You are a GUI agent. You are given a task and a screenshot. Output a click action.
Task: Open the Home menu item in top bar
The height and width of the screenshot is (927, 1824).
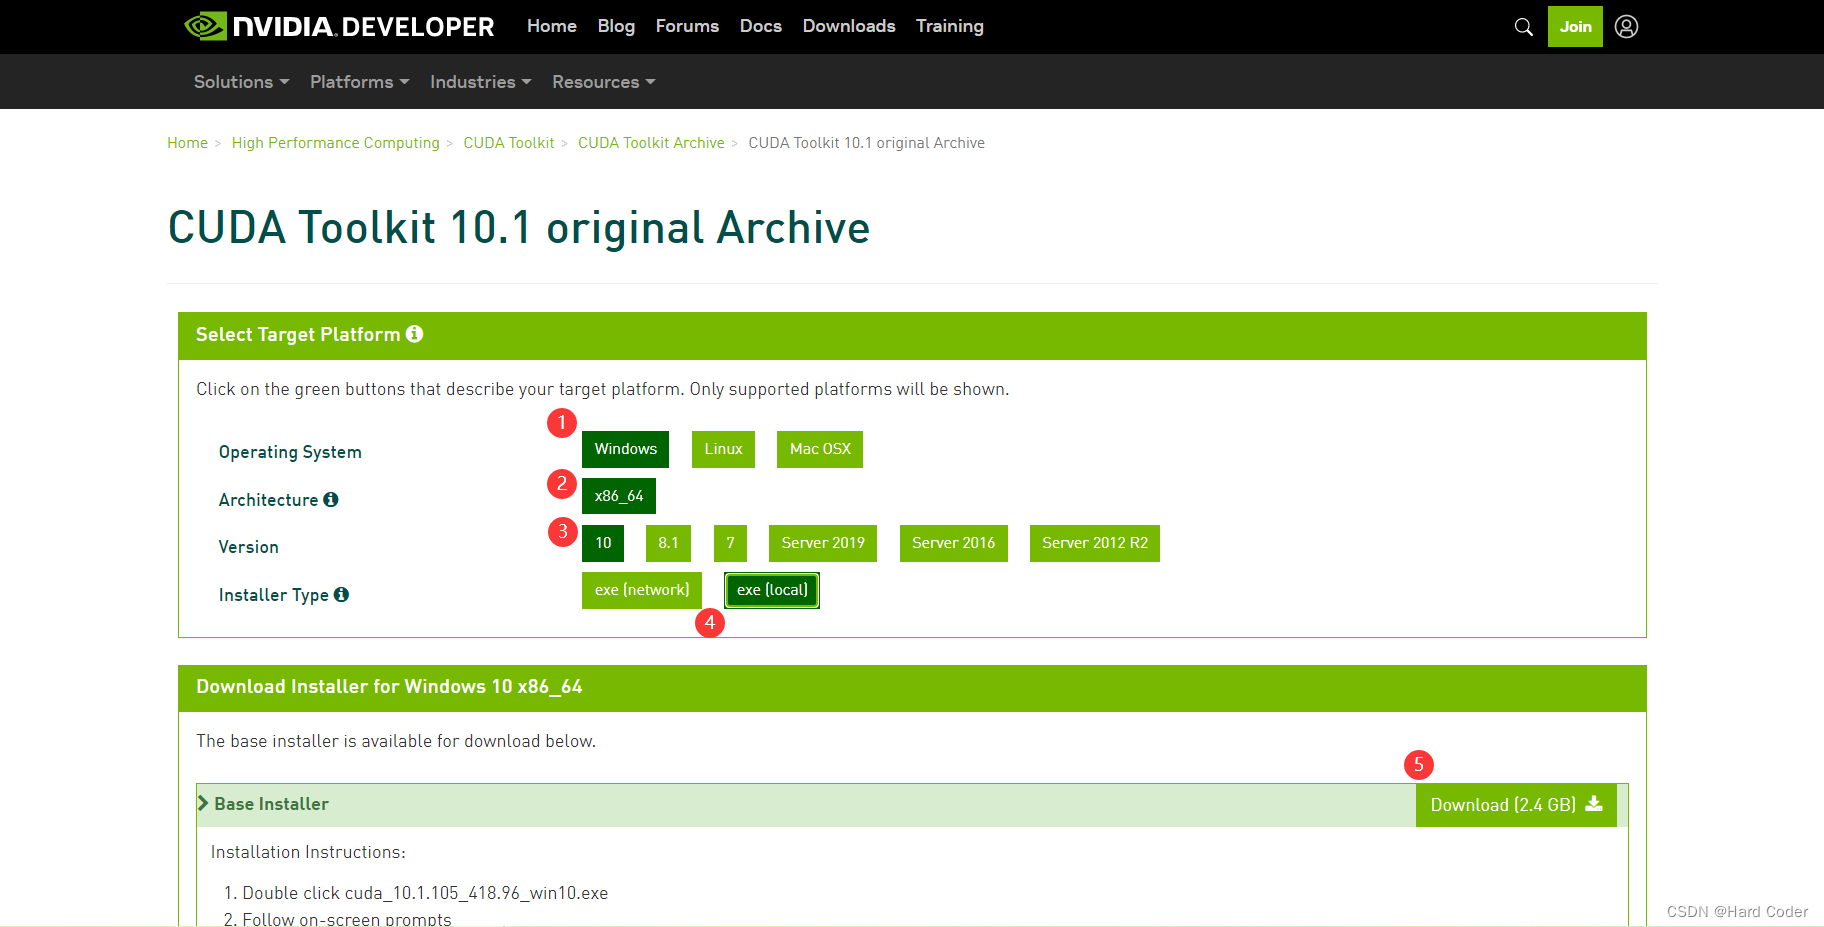point(552,26)
